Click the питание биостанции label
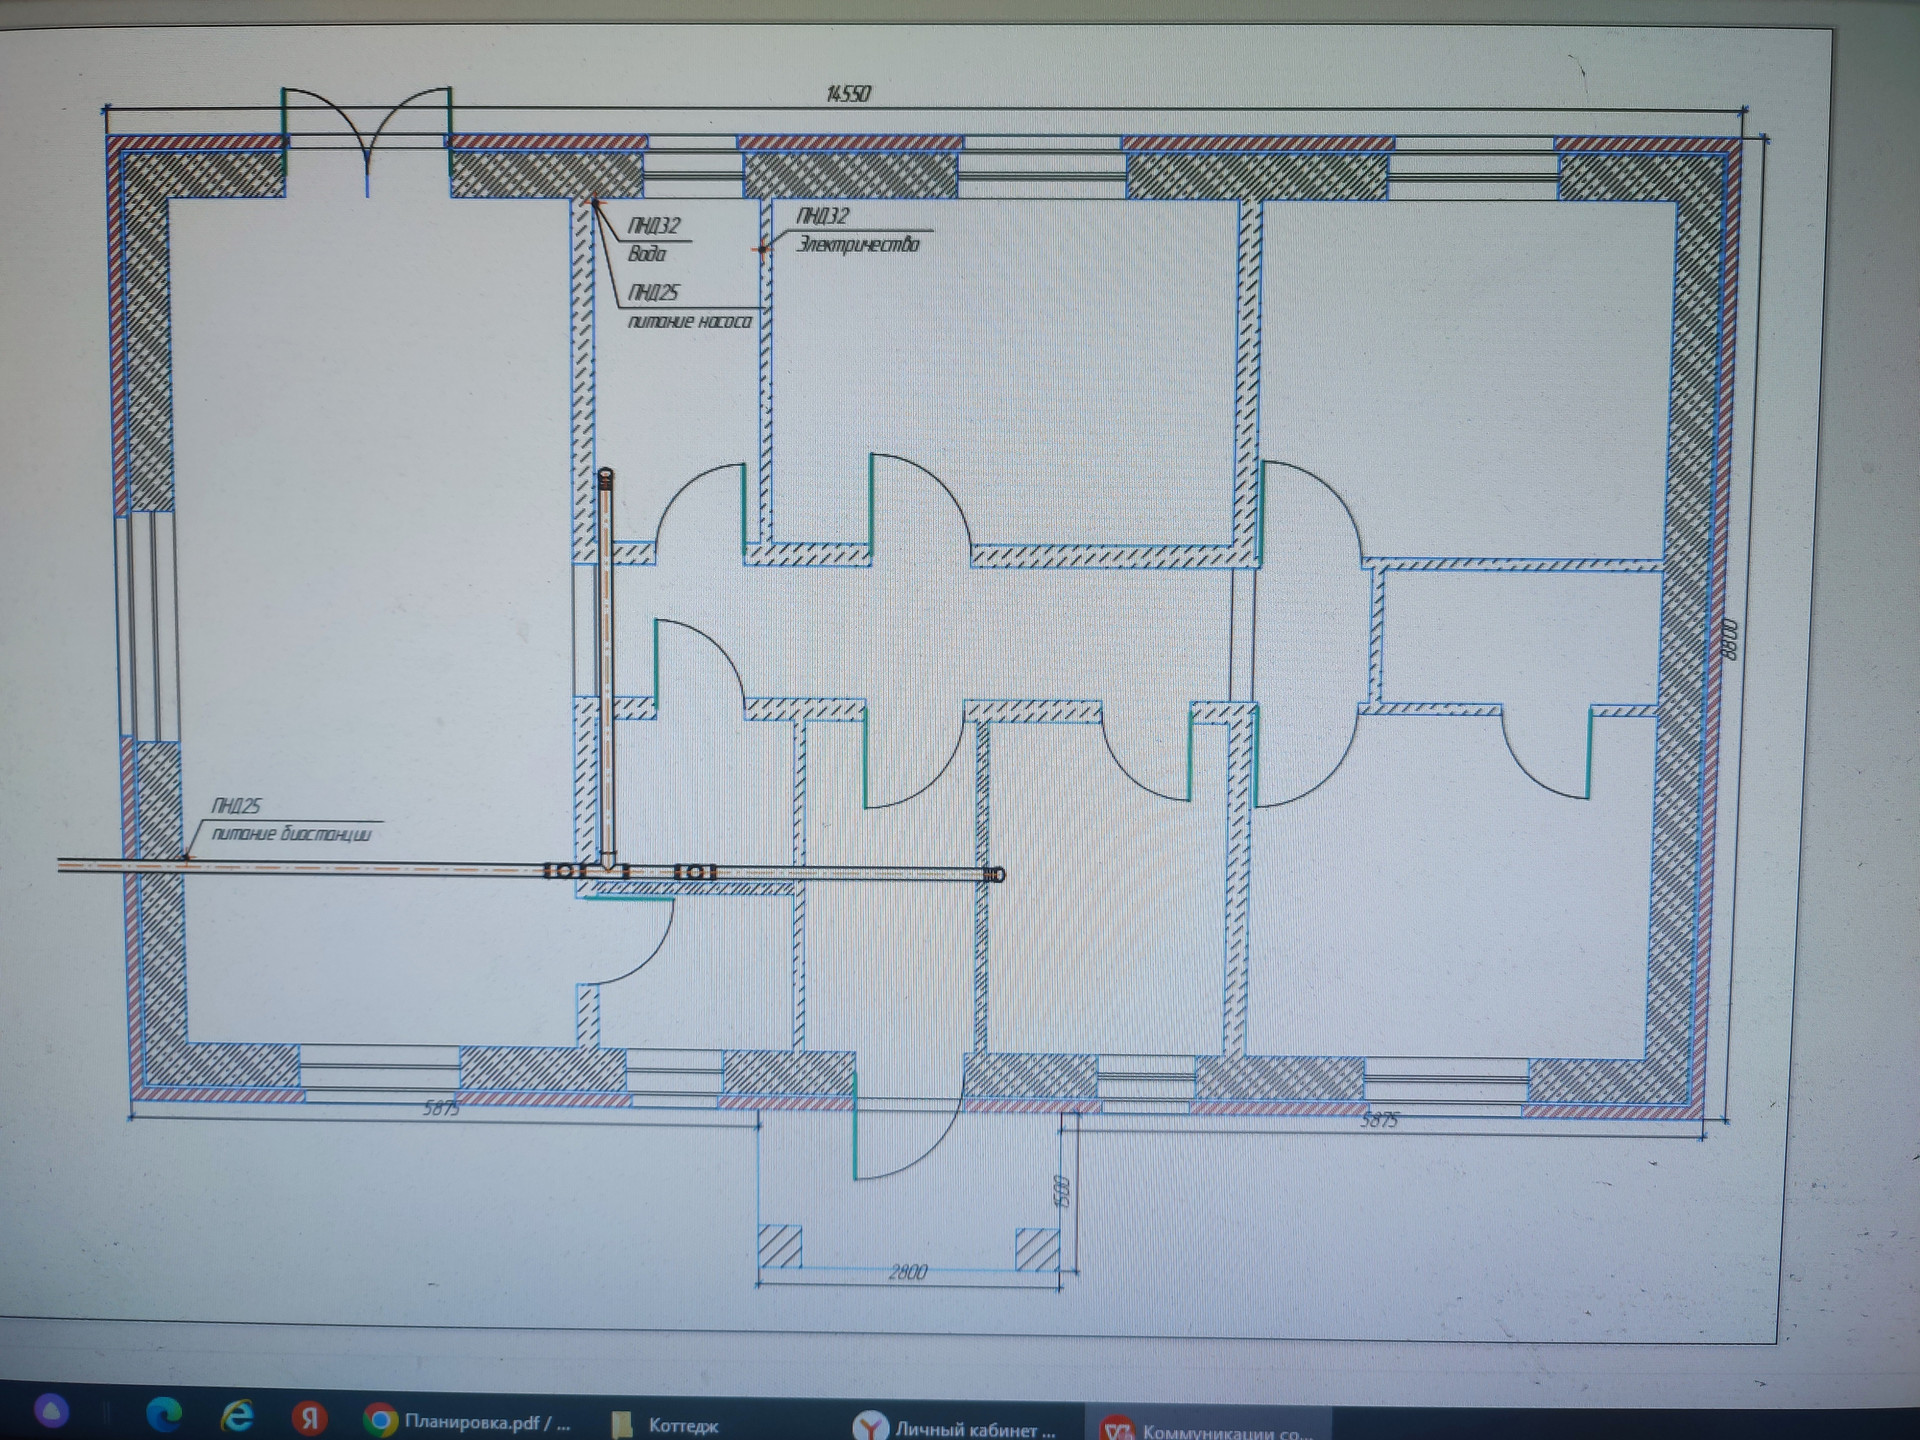 (291, 834)
